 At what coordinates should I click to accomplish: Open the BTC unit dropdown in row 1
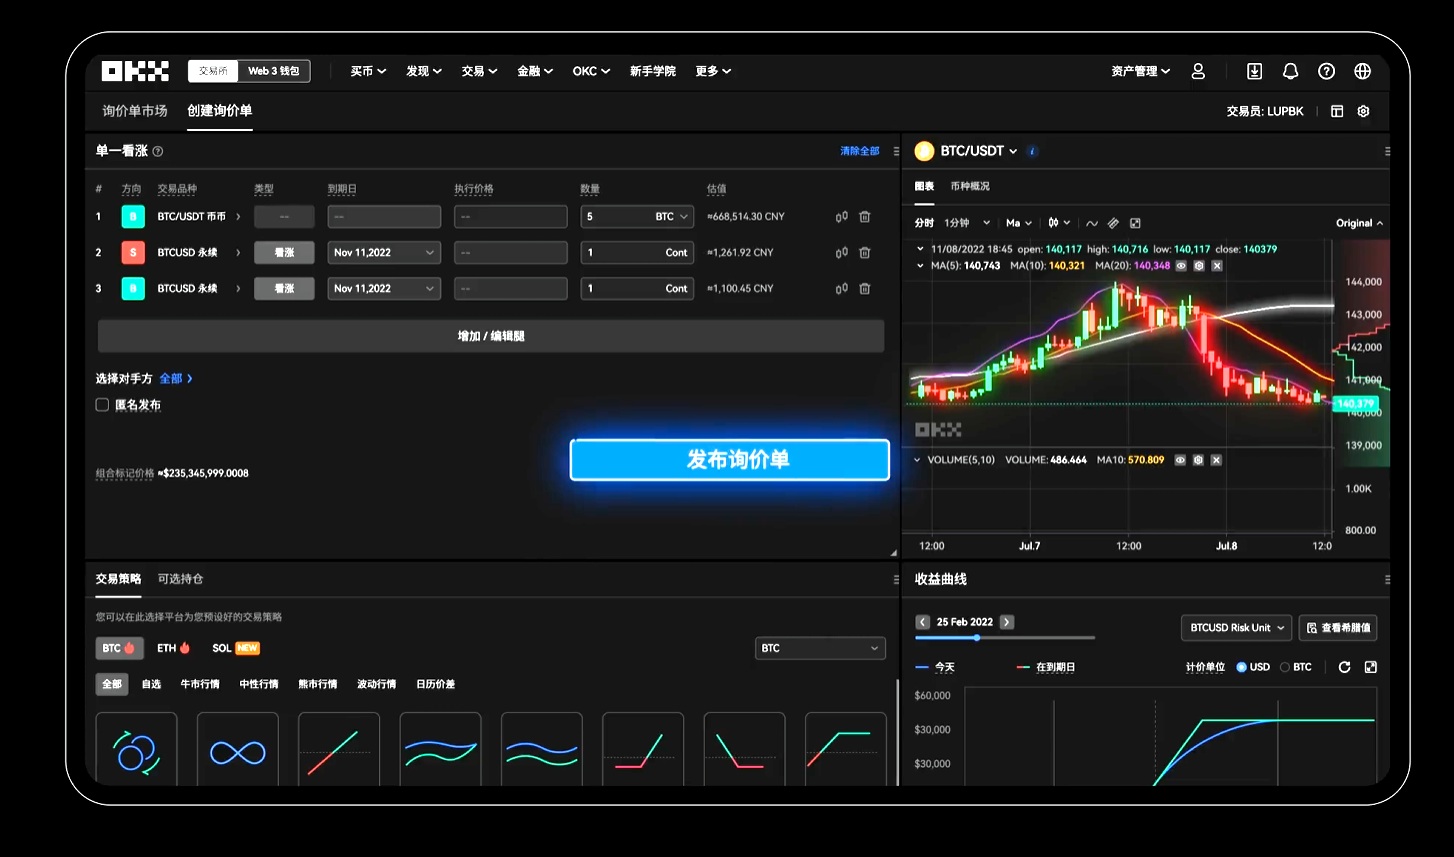coord(672,216)
